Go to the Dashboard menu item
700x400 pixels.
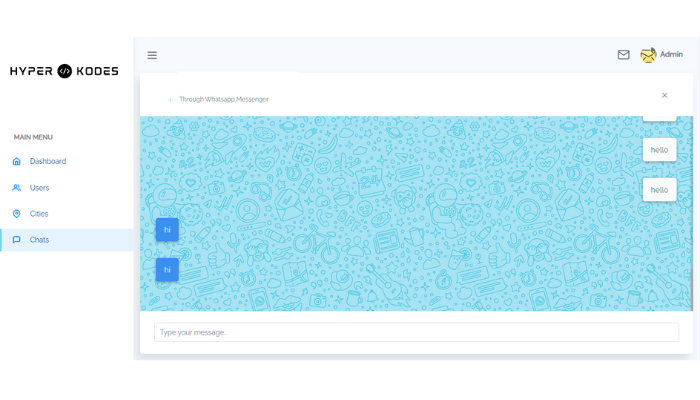[47, 161]
